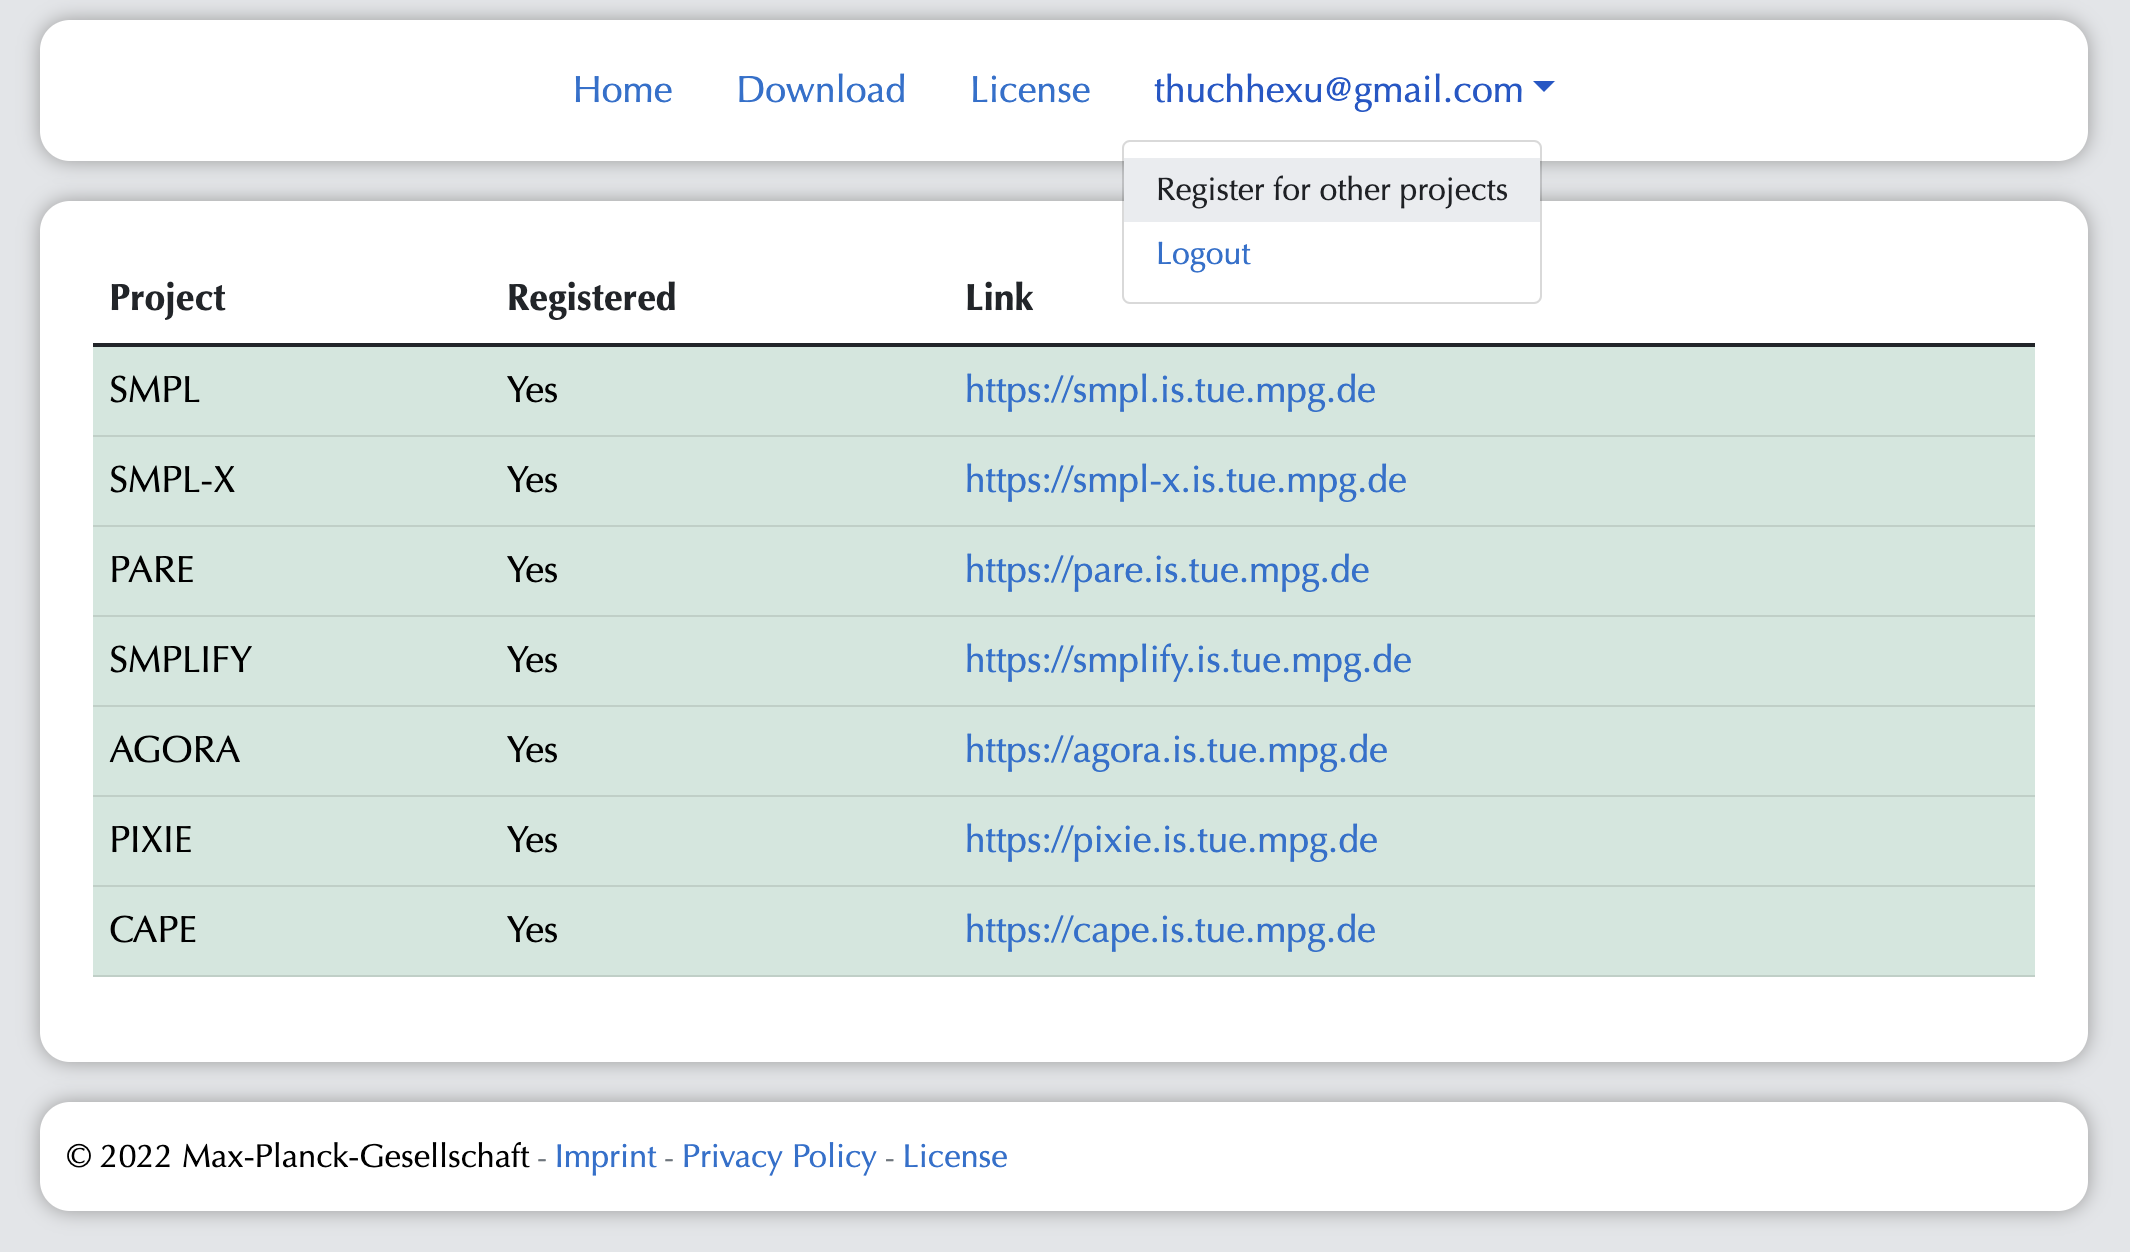Open the smpl-x.is.tue.mpg.de link
Viewport: 2130px width, 1252px height.
[x=1185, y=480]
